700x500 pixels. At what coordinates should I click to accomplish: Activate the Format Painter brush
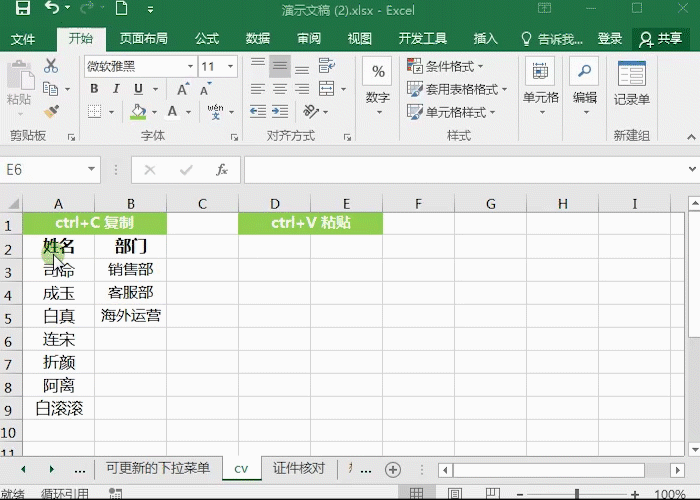(51, 111)
